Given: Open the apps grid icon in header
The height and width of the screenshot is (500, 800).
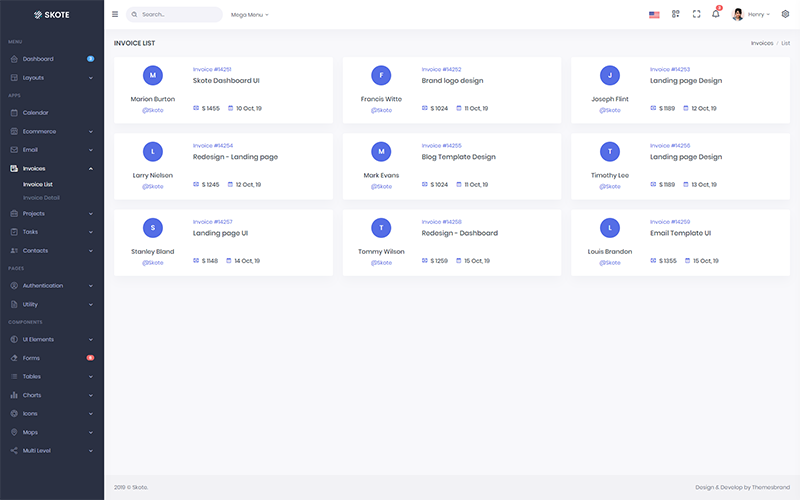Looking at the screenshot, I should point(676,14).
